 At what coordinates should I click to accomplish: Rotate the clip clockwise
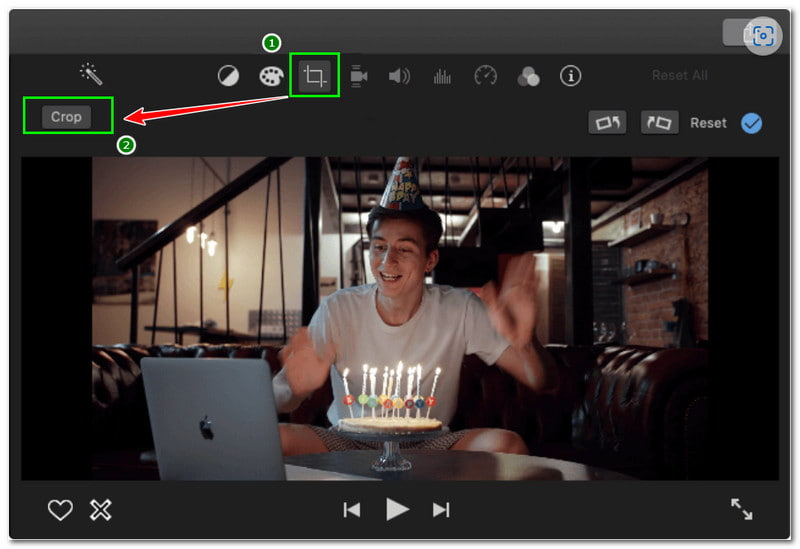coord(659,122)
